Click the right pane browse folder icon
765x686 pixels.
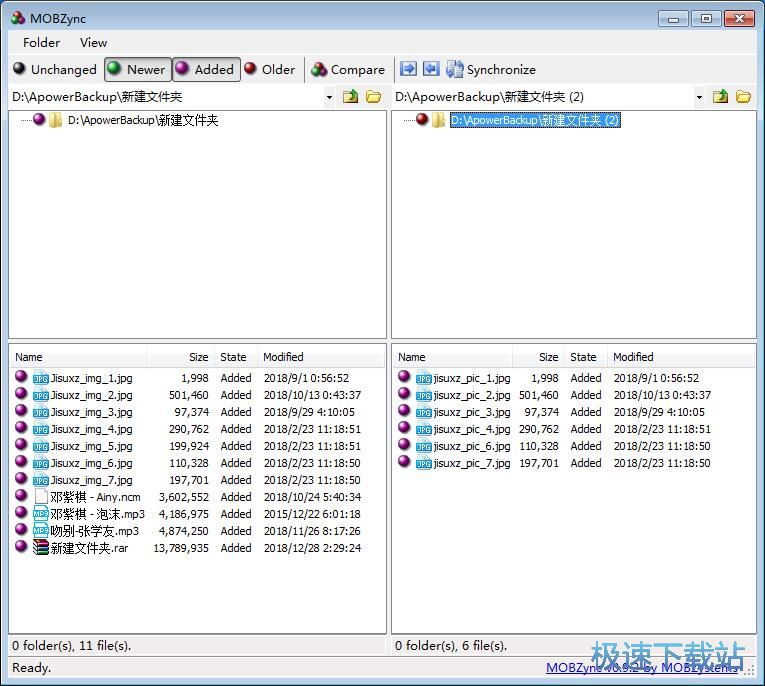[x=743, y=97]
